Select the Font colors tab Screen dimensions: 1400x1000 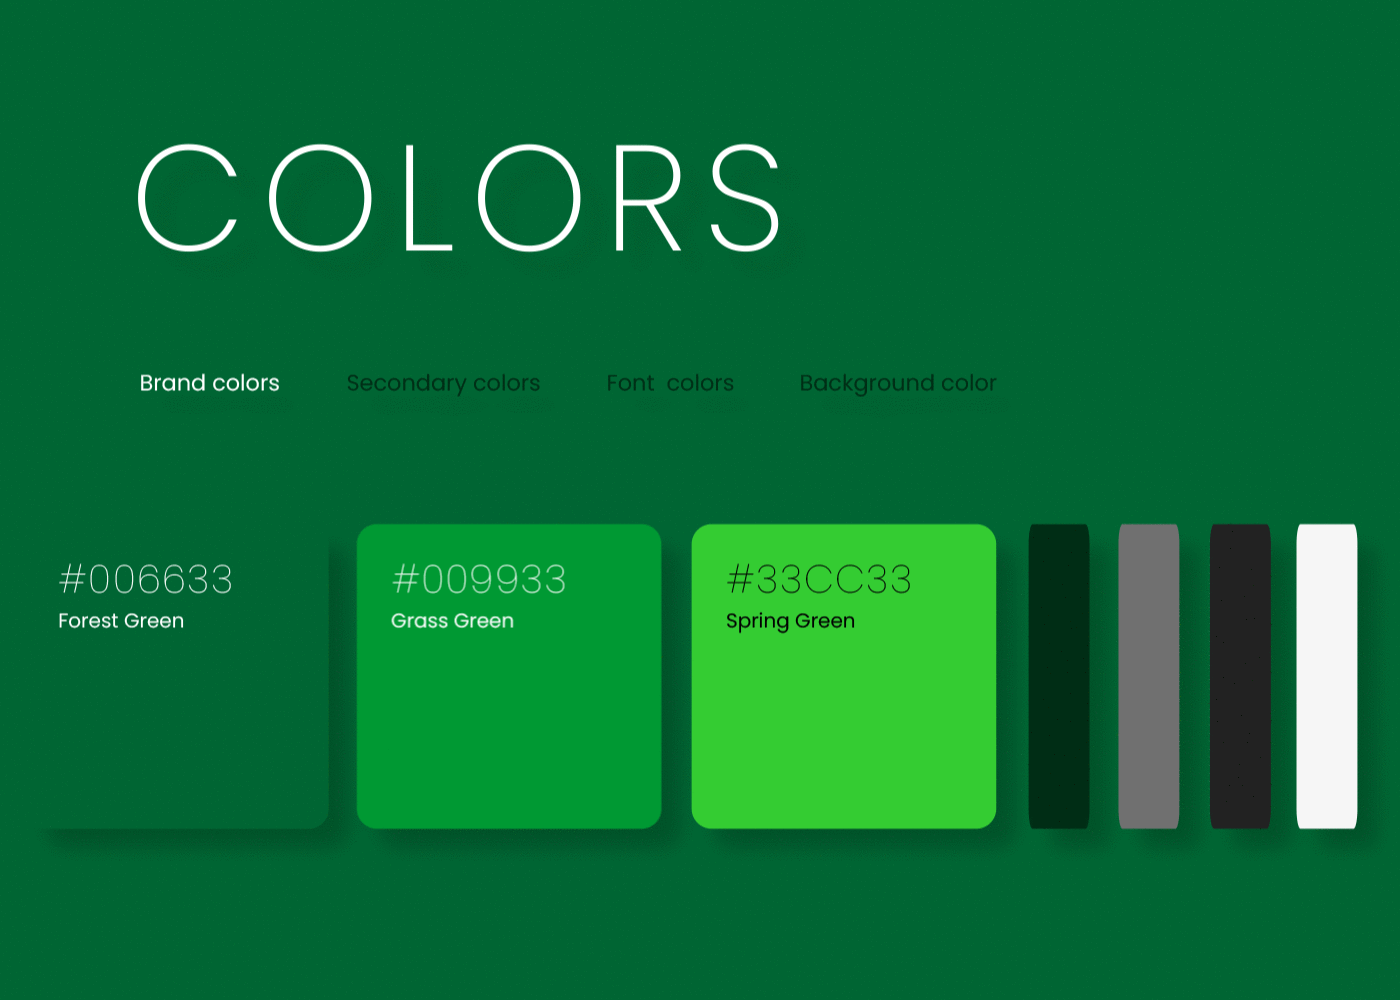[x=670, y=383]
